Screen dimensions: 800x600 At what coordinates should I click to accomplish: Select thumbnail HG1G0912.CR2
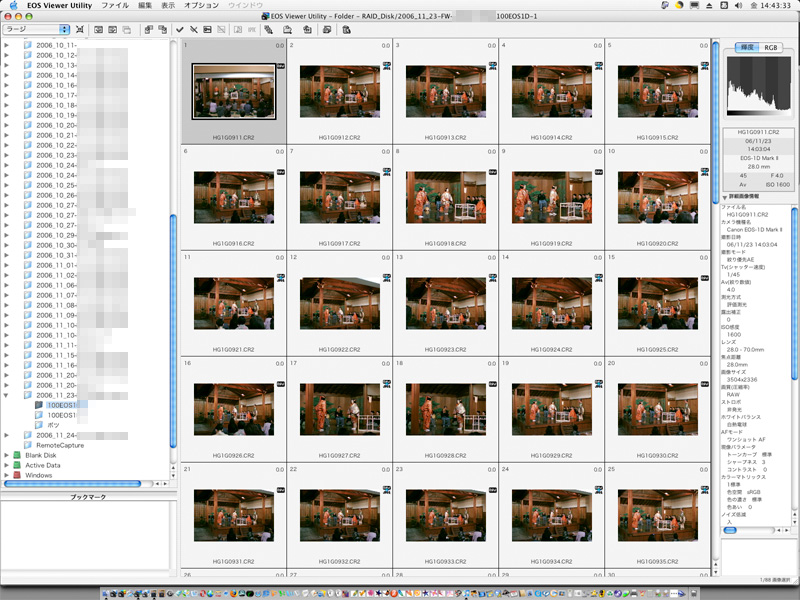point(339,91)
